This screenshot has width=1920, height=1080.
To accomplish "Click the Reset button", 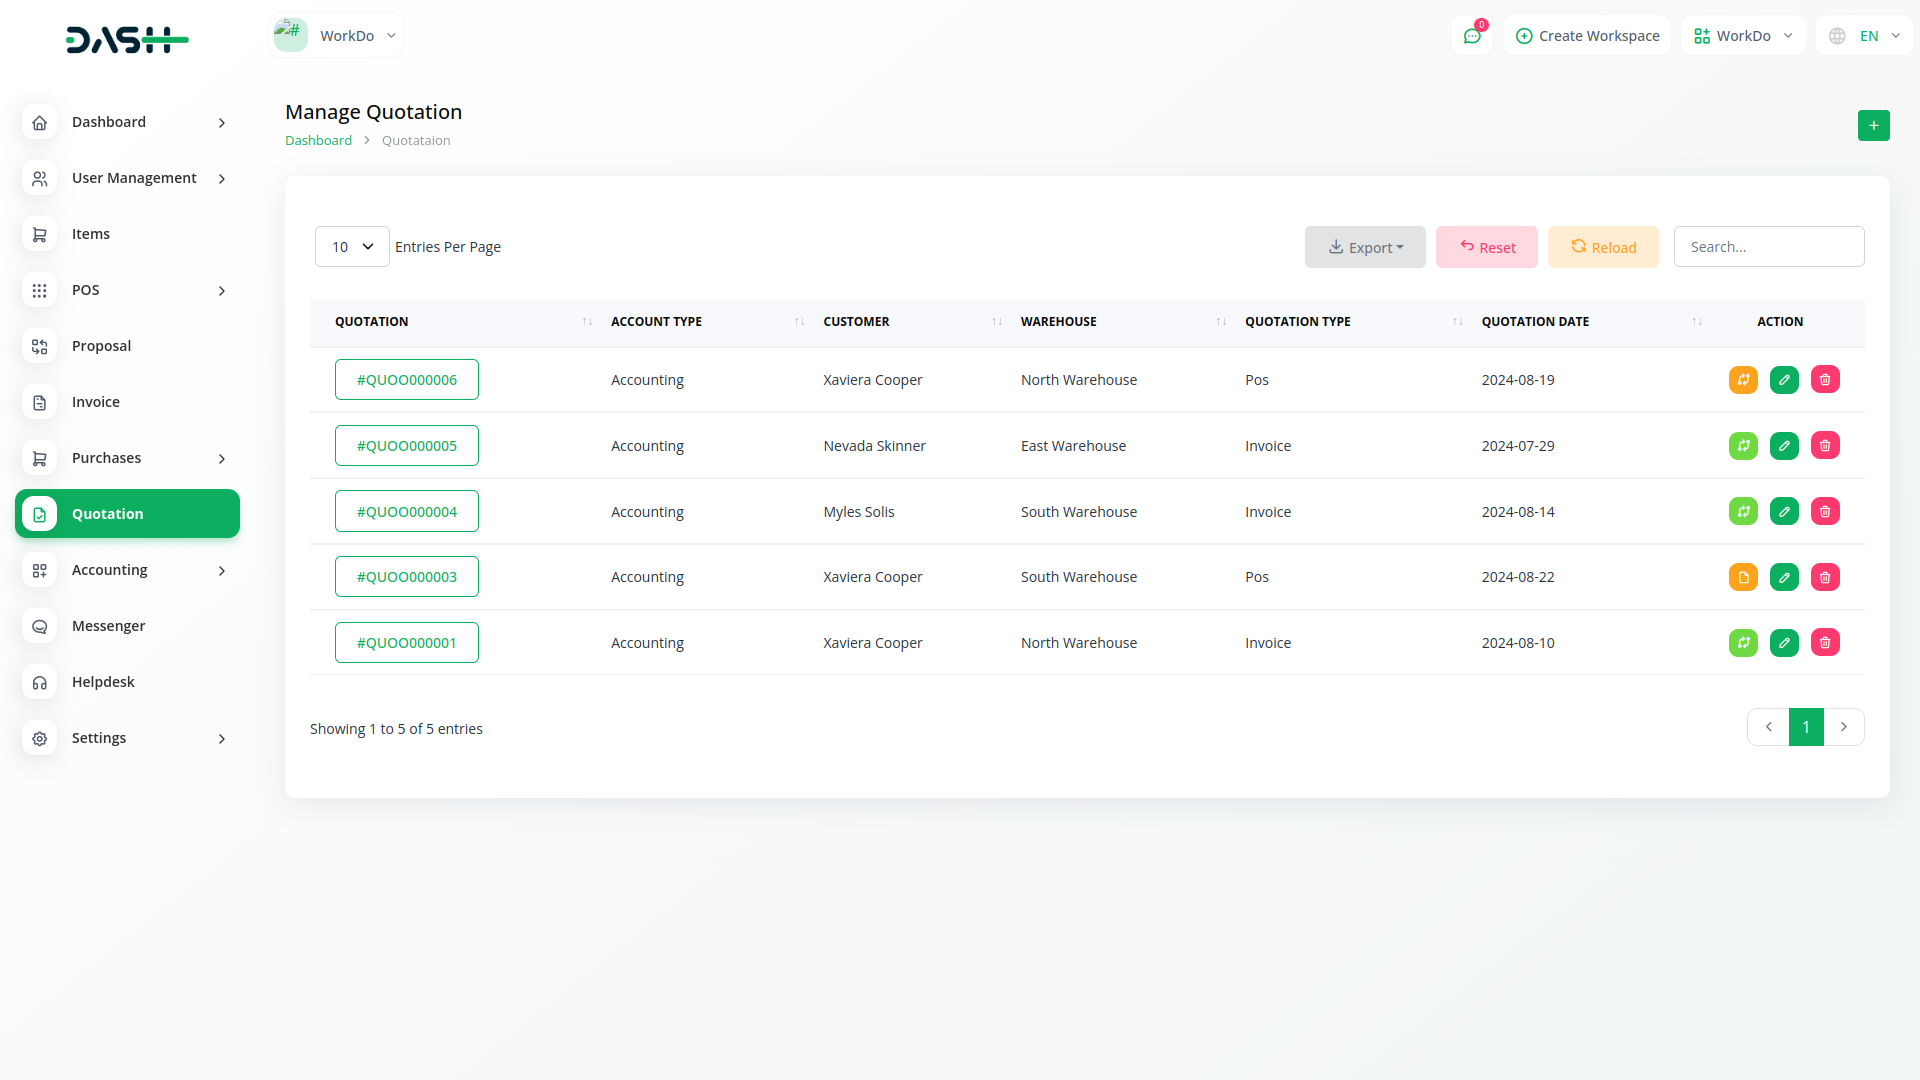I will (x=1486, y=247).
